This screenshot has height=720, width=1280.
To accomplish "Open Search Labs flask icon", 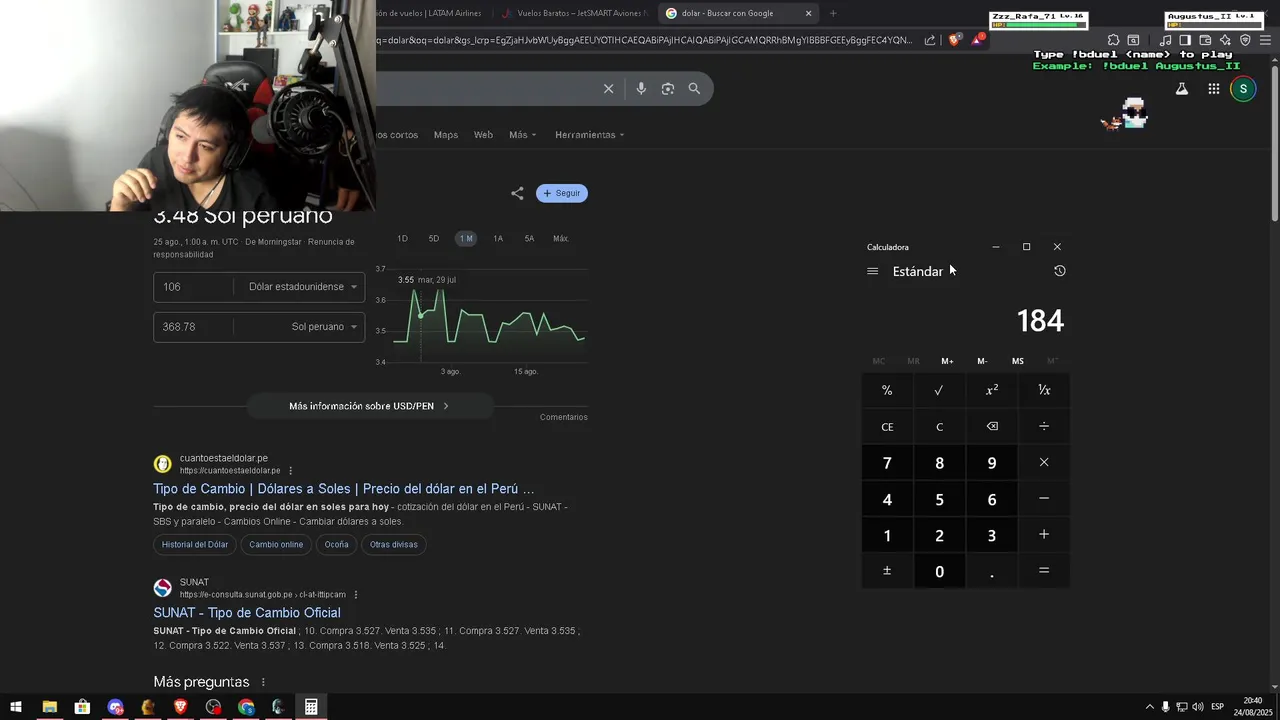I will (1181, 89).
